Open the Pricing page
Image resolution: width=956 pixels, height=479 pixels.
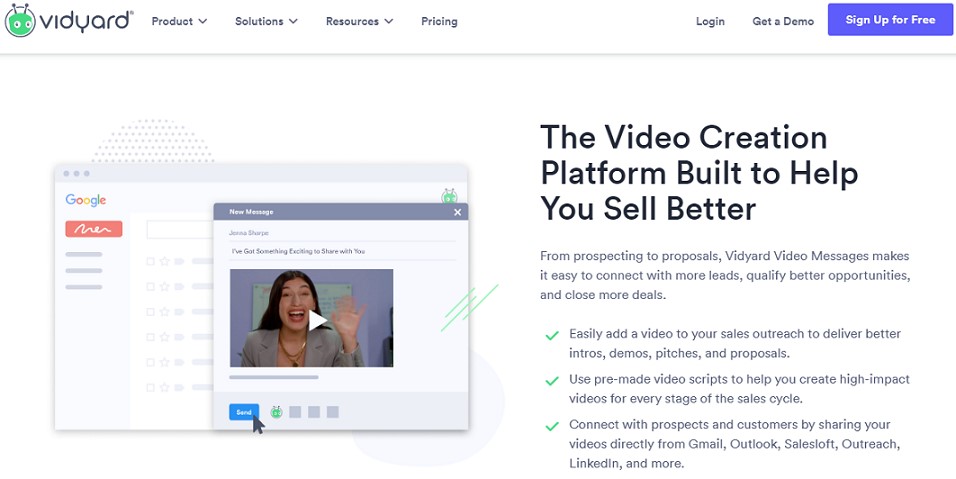(439, 21)
